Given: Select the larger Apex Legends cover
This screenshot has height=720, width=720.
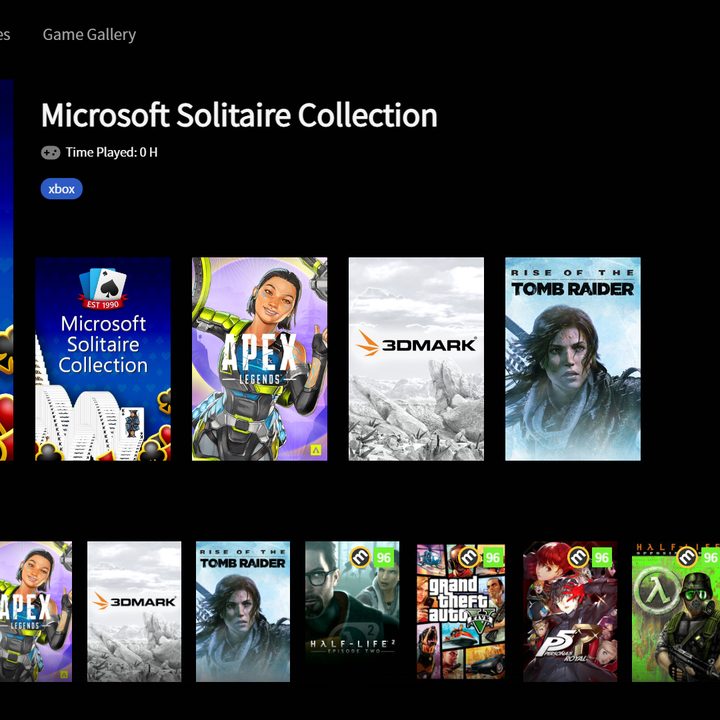Looking at the screenshot, I should [x=259, y=359].
